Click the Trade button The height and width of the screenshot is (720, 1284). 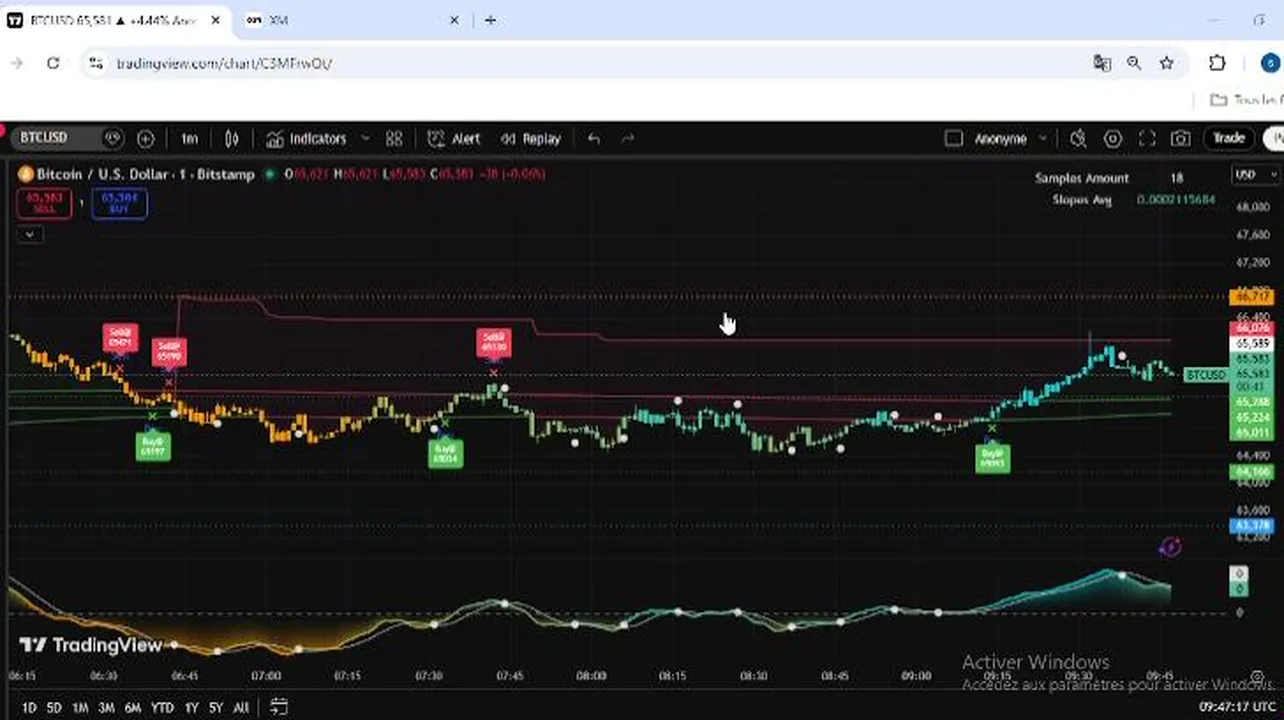click(1229, 138)
